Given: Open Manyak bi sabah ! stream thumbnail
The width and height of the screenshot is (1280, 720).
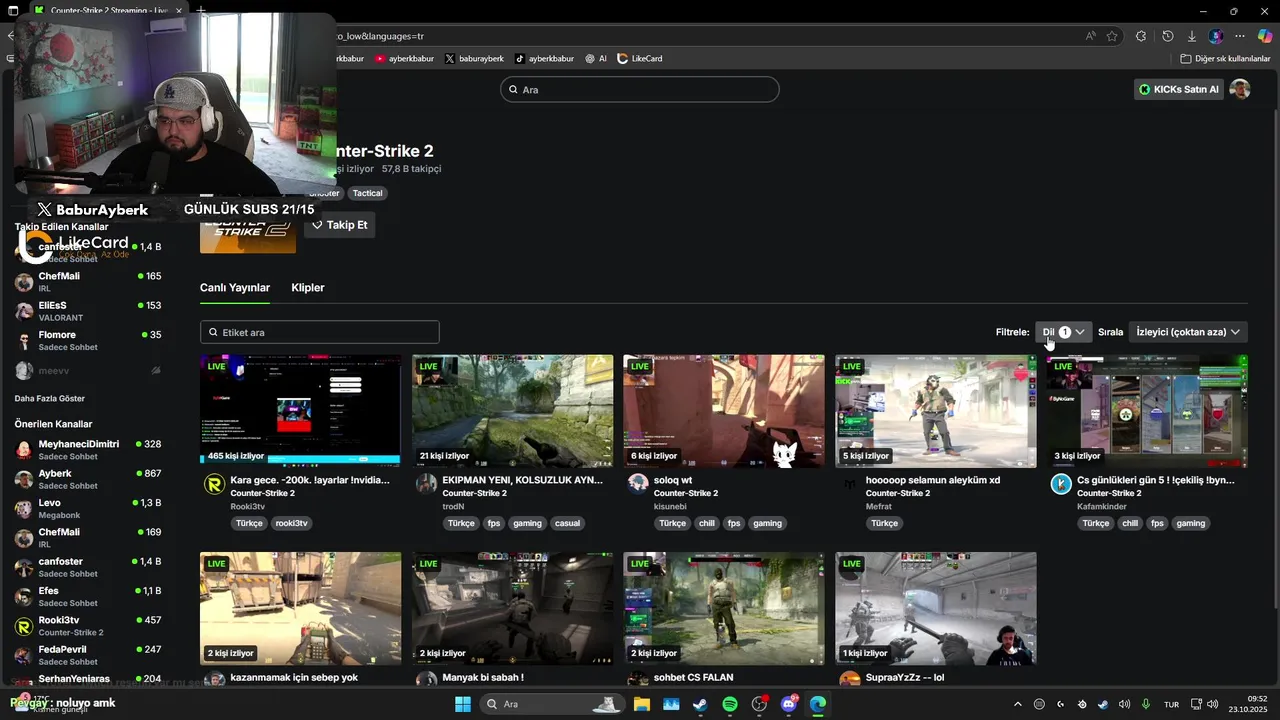Looking at the screenshot, I should pos(512,609).
